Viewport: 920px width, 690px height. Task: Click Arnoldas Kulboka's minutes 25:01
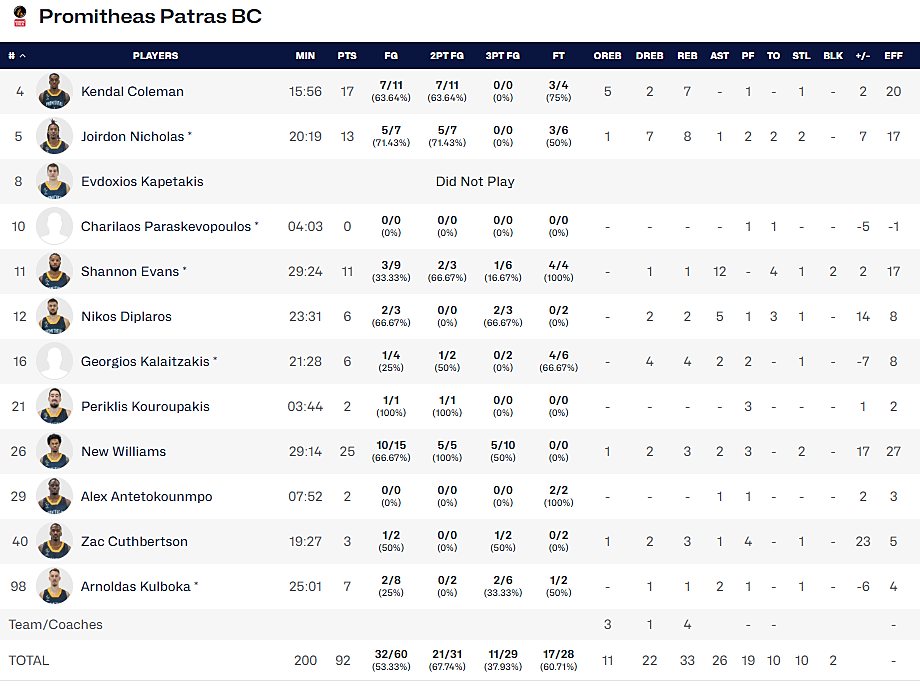pos(305,586)
